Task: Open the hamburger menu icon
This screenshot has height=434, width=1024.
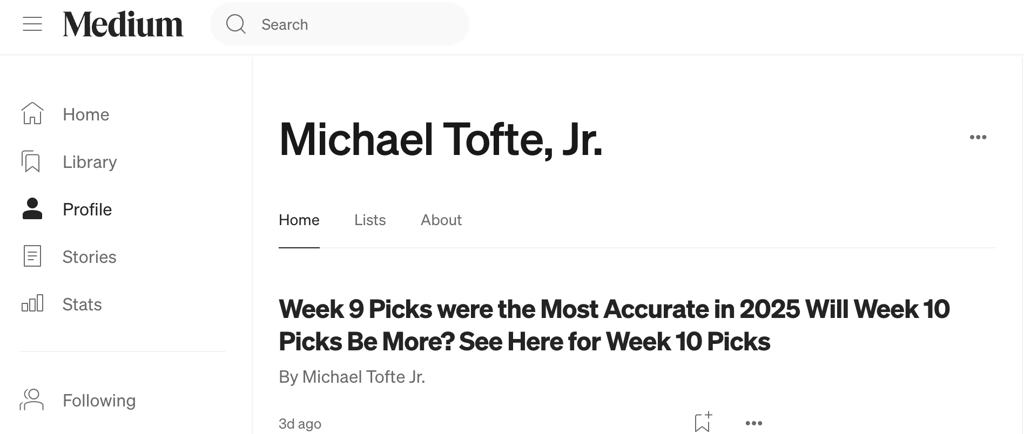Action: pos(32,24)
